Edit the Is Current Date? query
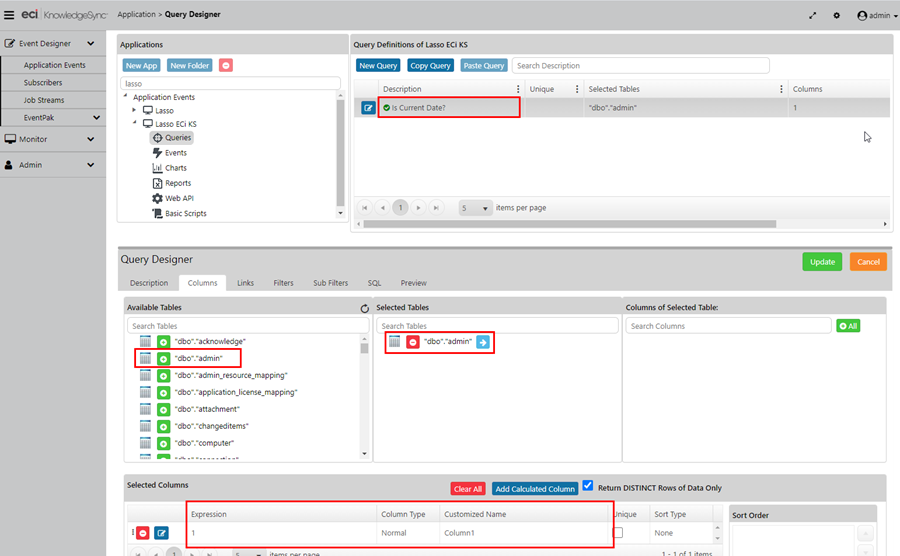The height and width of the screenshot is (556, 900). (368, 108)
